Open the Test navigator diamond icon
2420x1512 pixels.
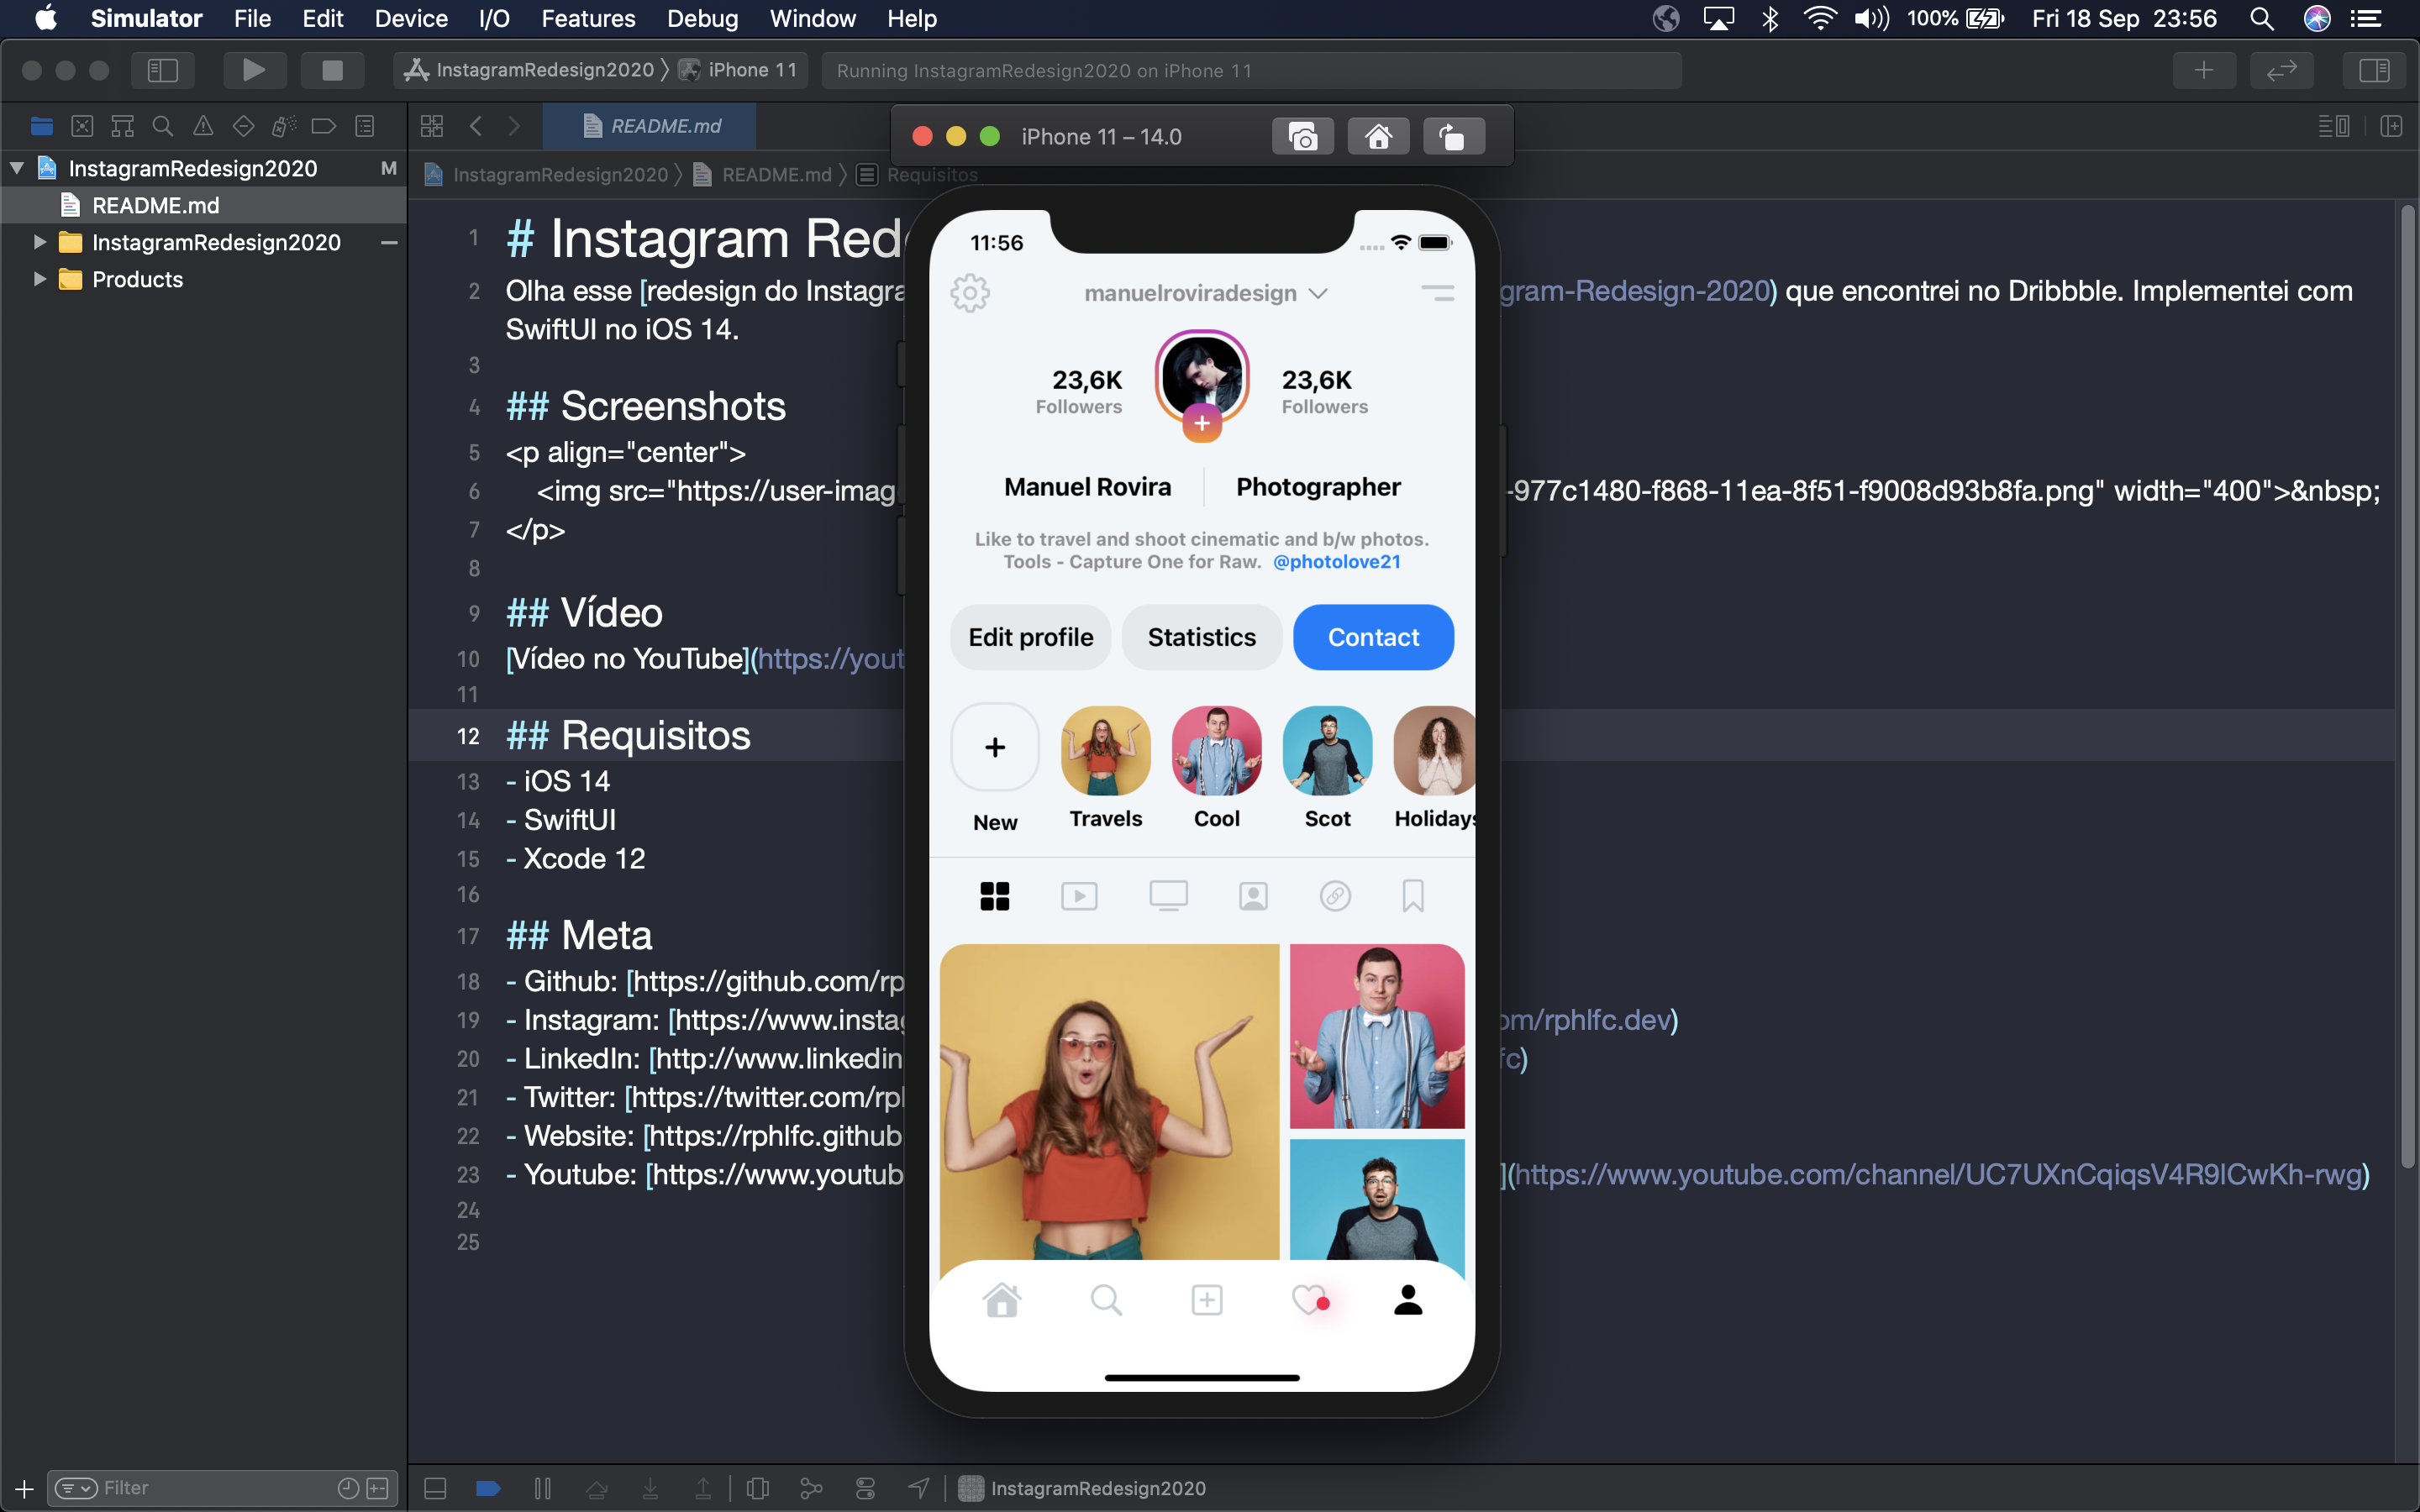point(243,125)
